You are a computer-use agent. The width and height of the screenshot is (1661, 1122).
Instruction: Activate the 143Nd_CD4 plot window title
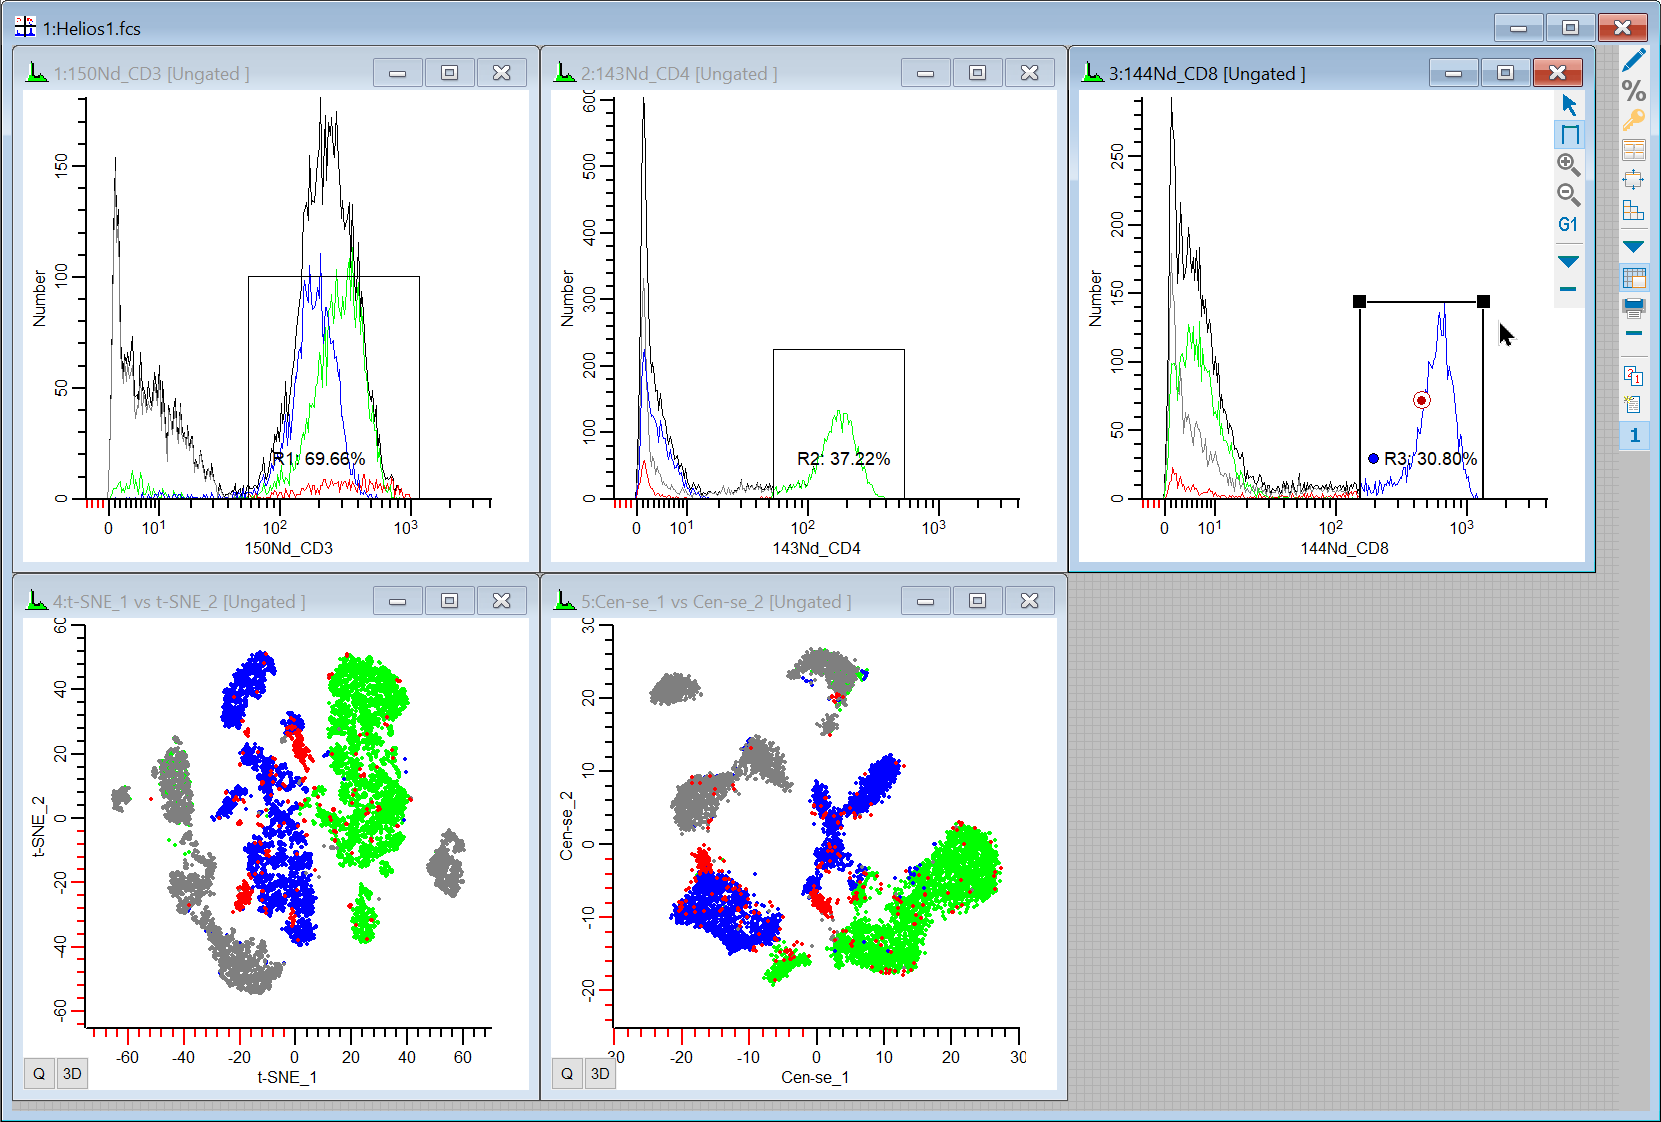coord(679,74)
